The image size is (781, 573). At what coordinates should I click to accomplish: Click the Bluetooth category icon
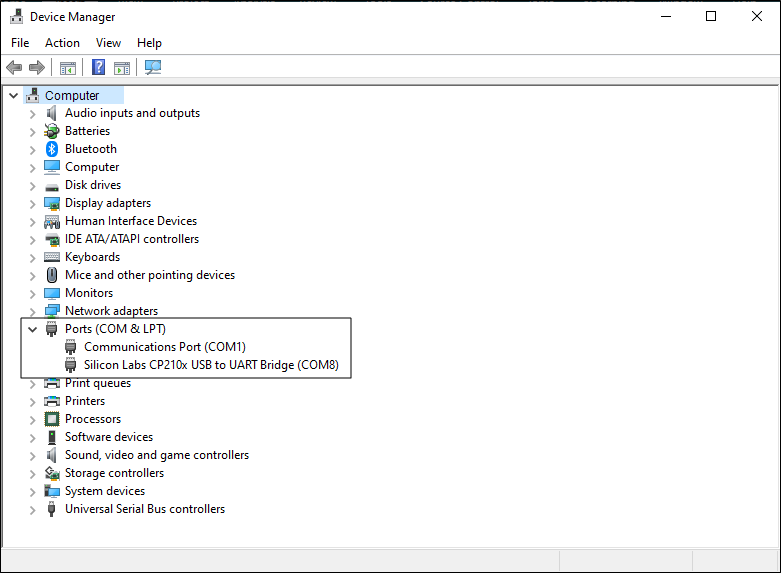[52, 149]
